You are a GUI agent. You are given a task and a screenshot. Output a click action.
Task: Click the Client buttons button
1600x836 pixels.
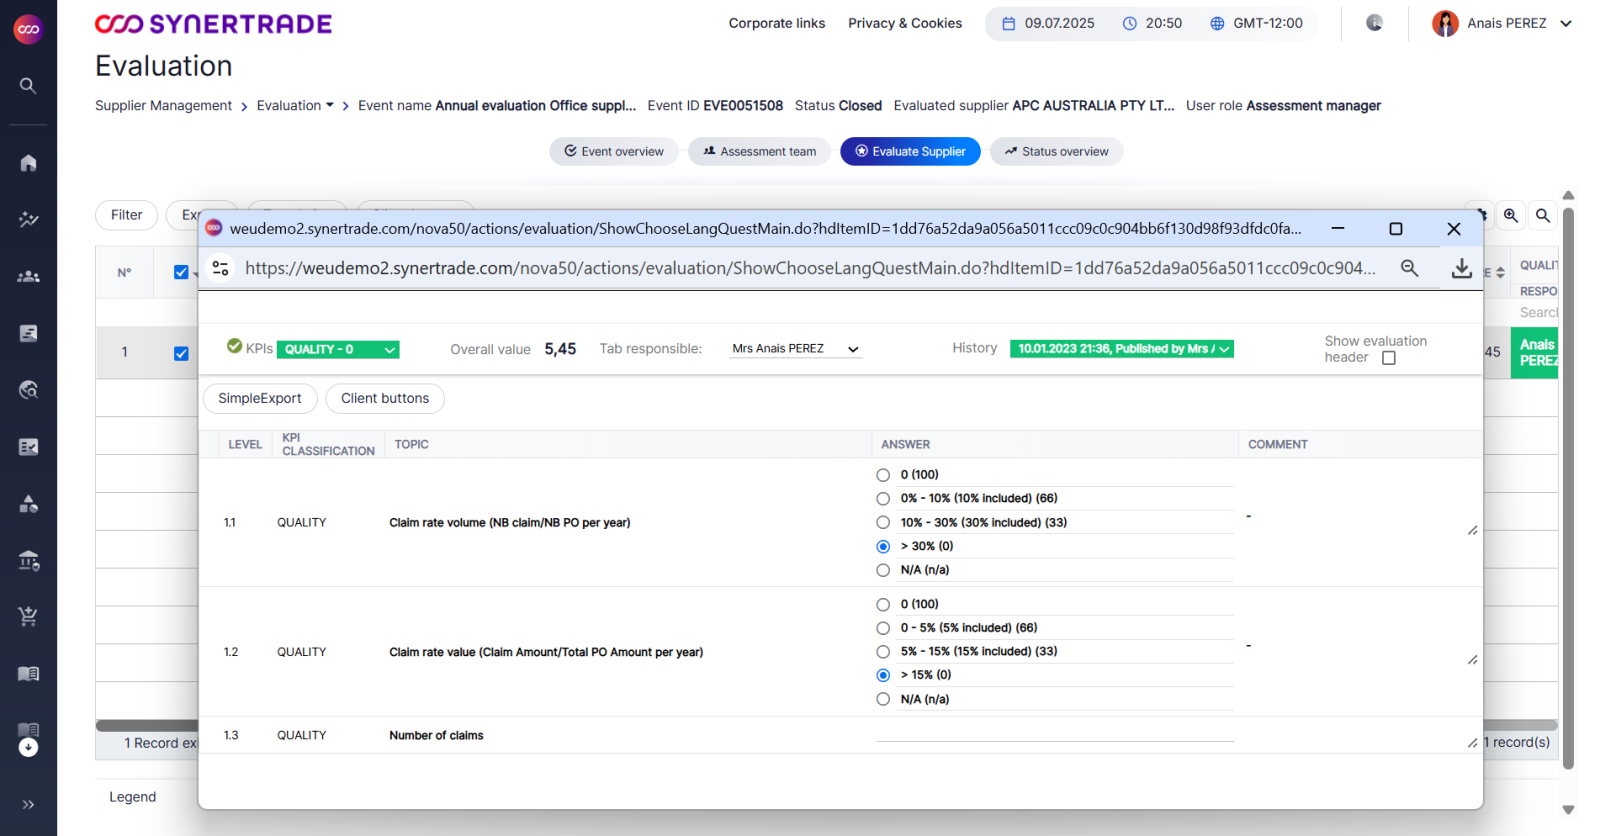pyautogui.click(x=385, y=398)
